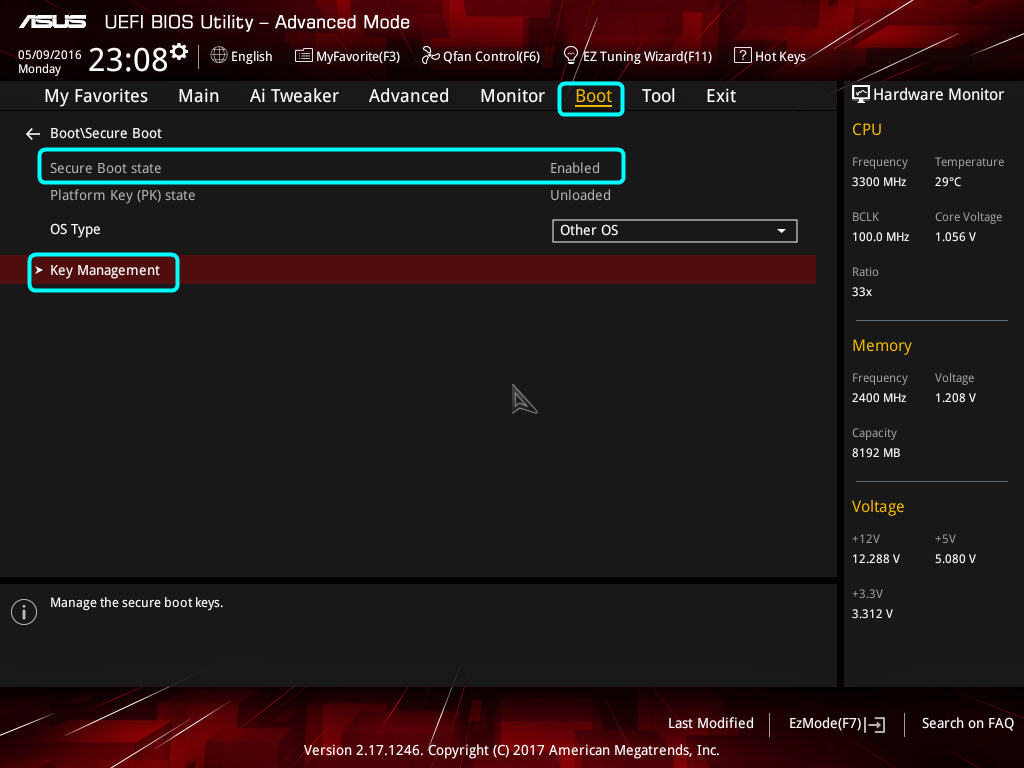
Task: Click the Hot Keys label
Action: click(780, 57)
